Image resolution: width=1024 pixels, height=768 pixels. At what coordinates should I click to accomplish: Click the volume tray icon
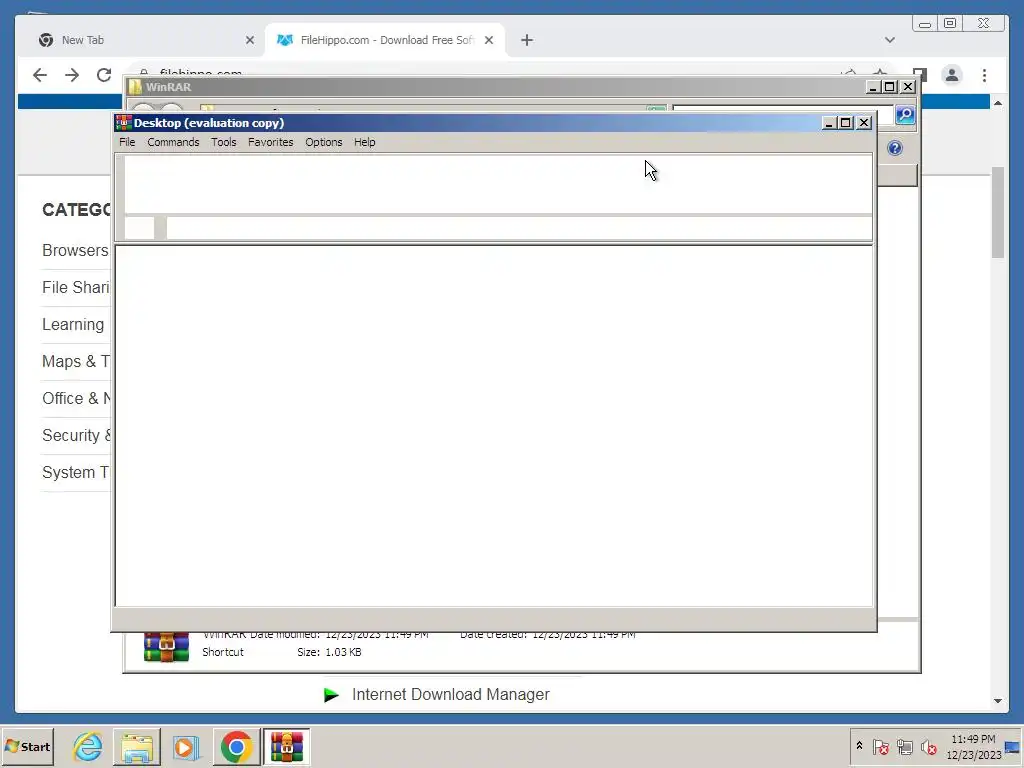point(928,746)
